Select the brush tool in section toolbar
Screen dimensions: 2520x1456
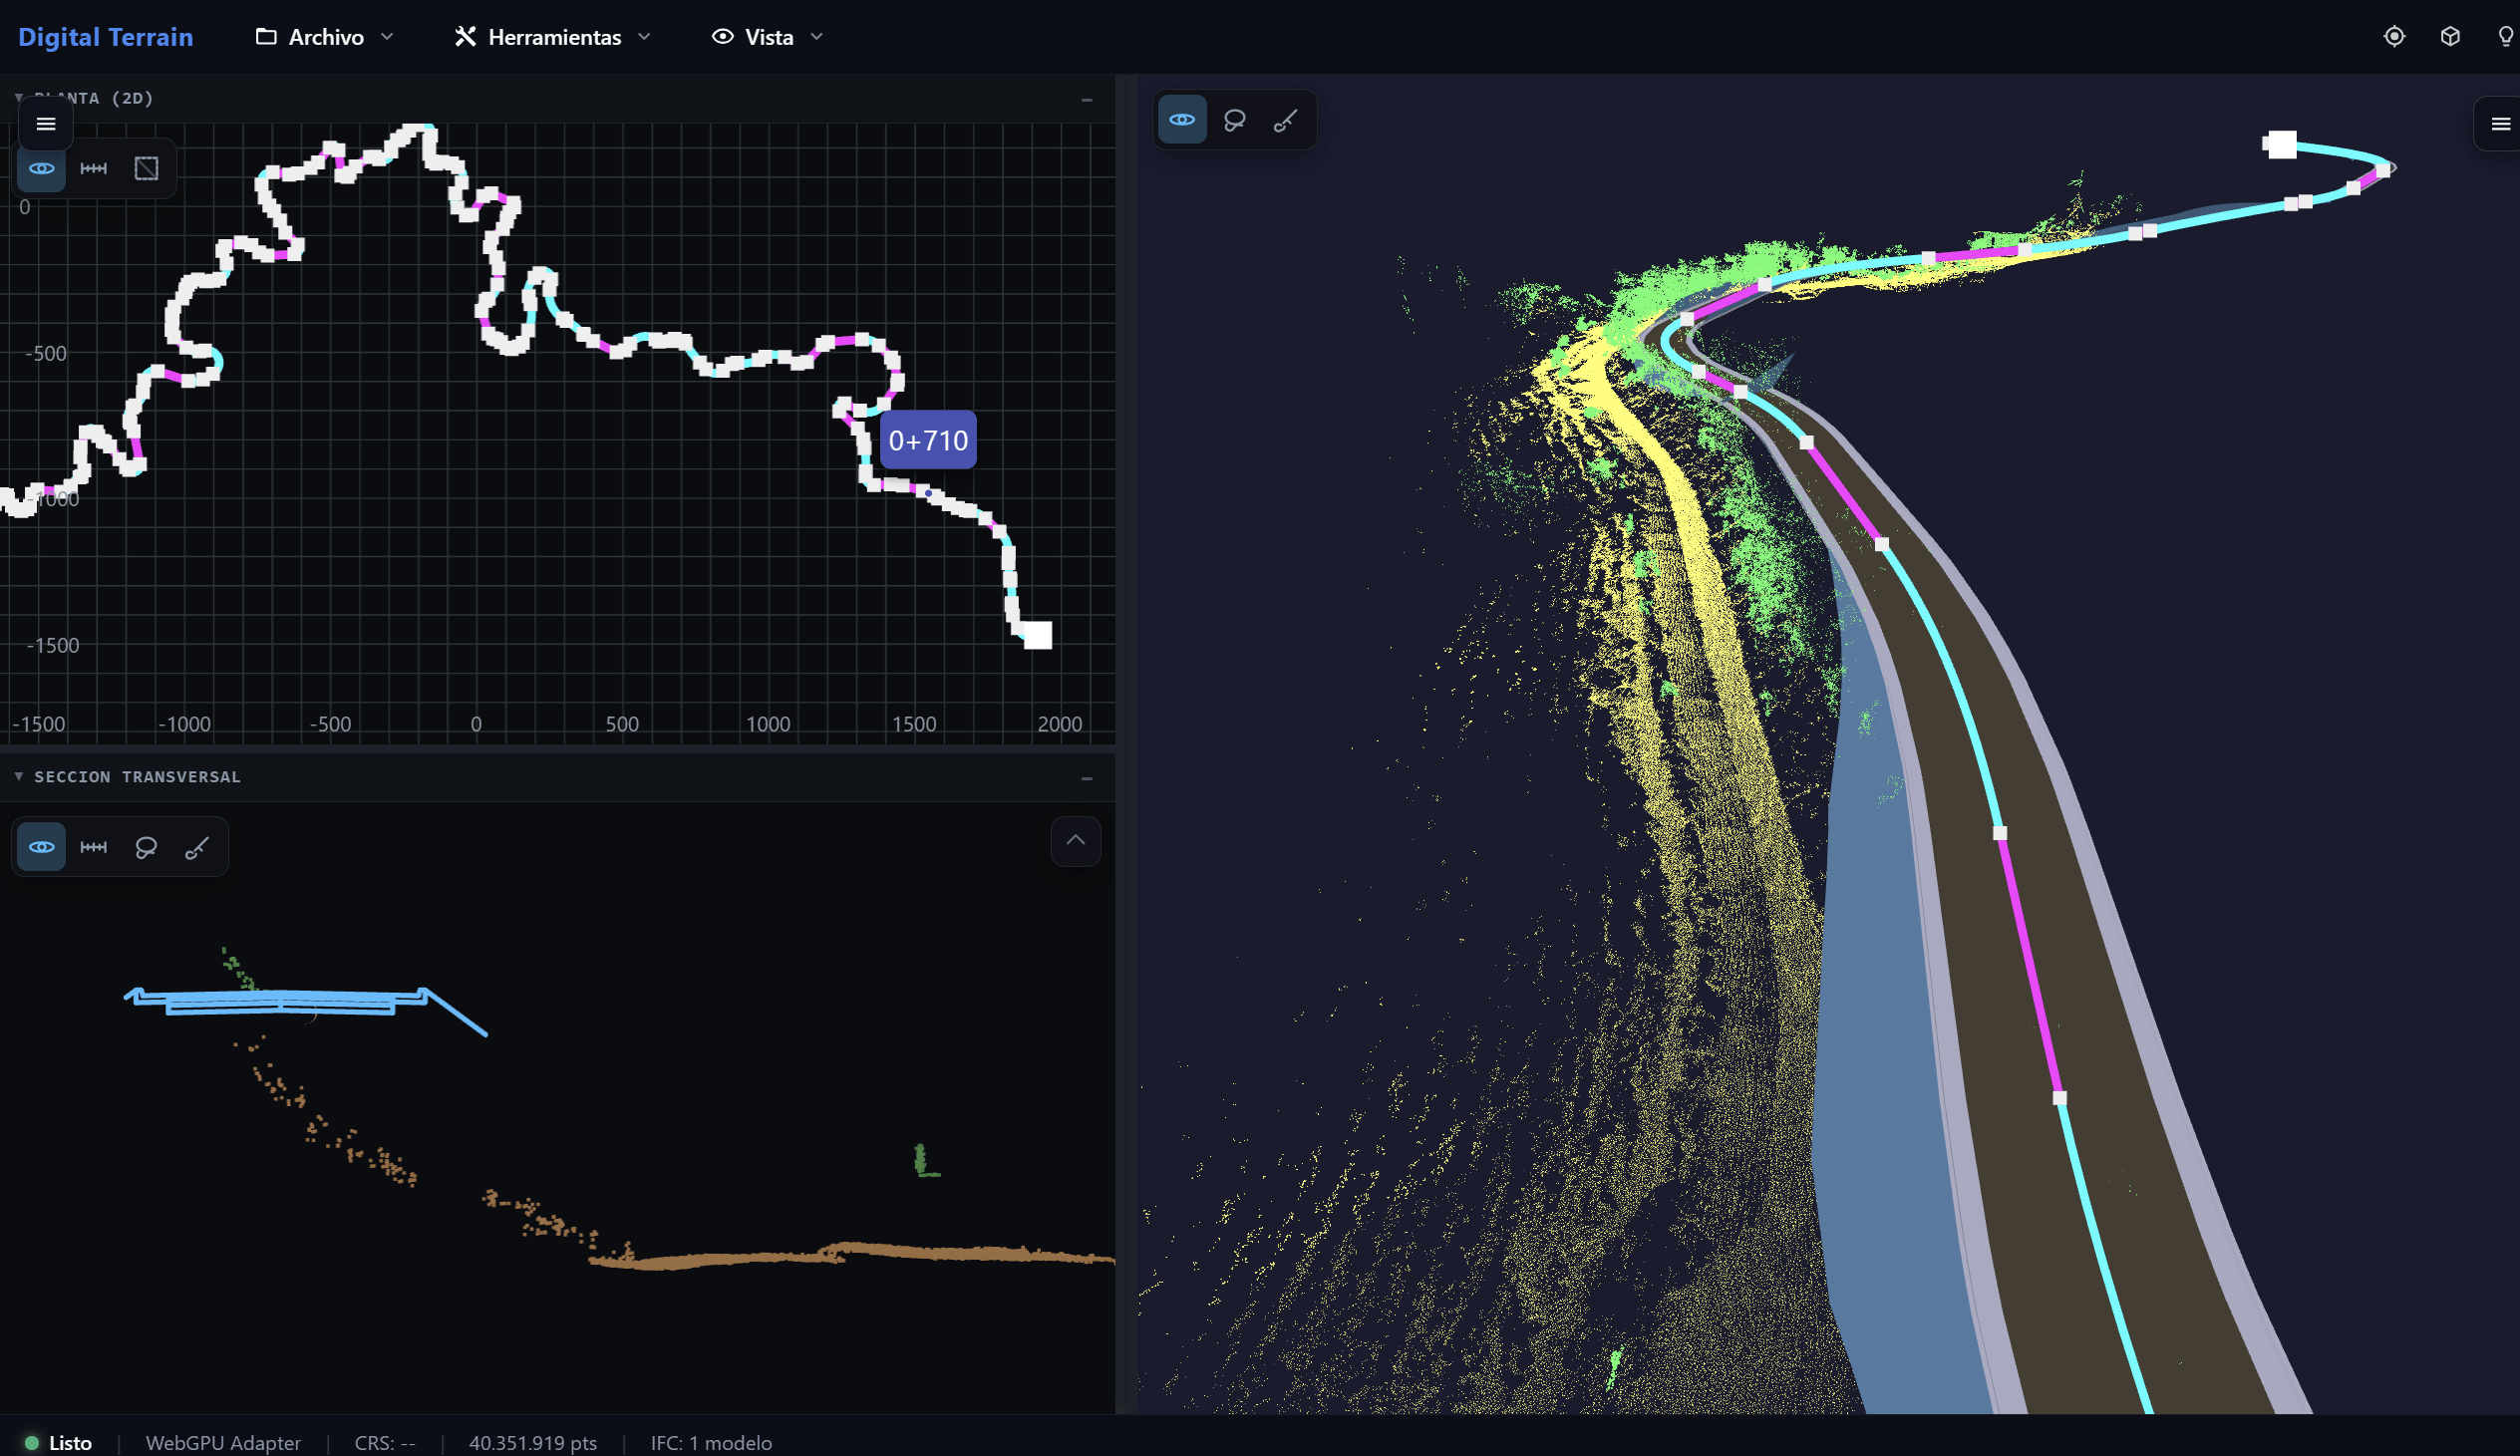point(197,847)
